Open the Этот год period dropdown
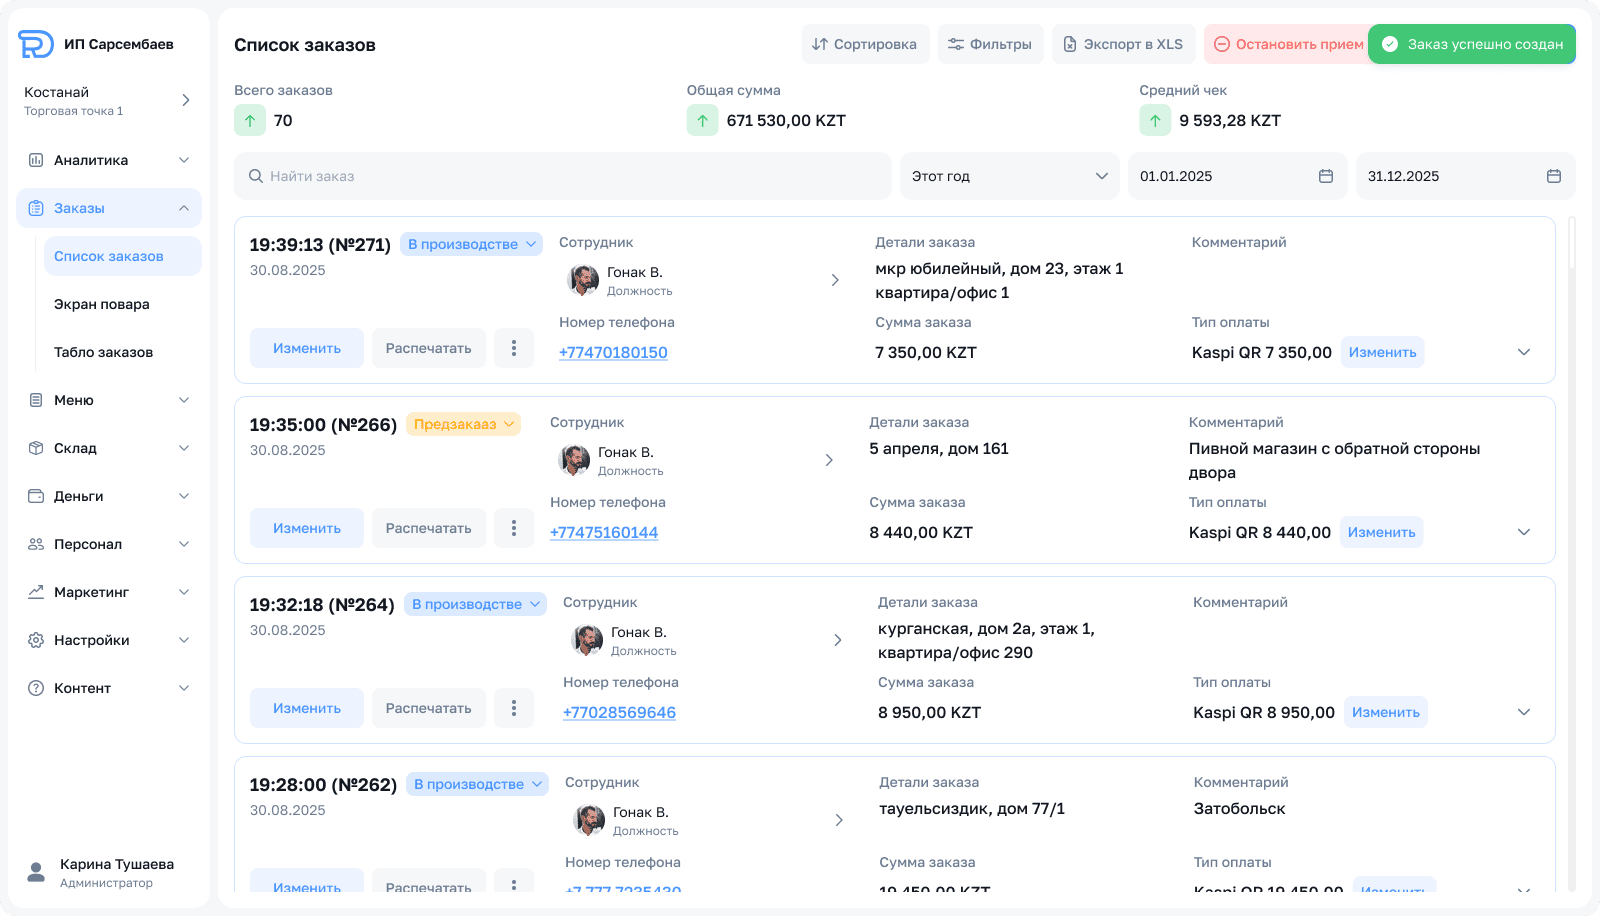This screenshot has width=1600, height=916. [x=1009, y=176]
